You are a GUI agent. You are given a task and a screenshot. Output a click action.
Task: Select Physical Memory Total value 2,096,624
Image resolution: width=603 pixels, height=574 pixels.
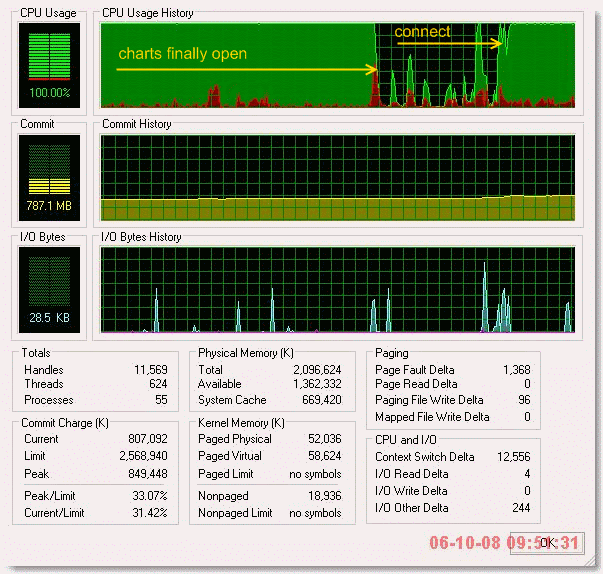pos(317,370)
